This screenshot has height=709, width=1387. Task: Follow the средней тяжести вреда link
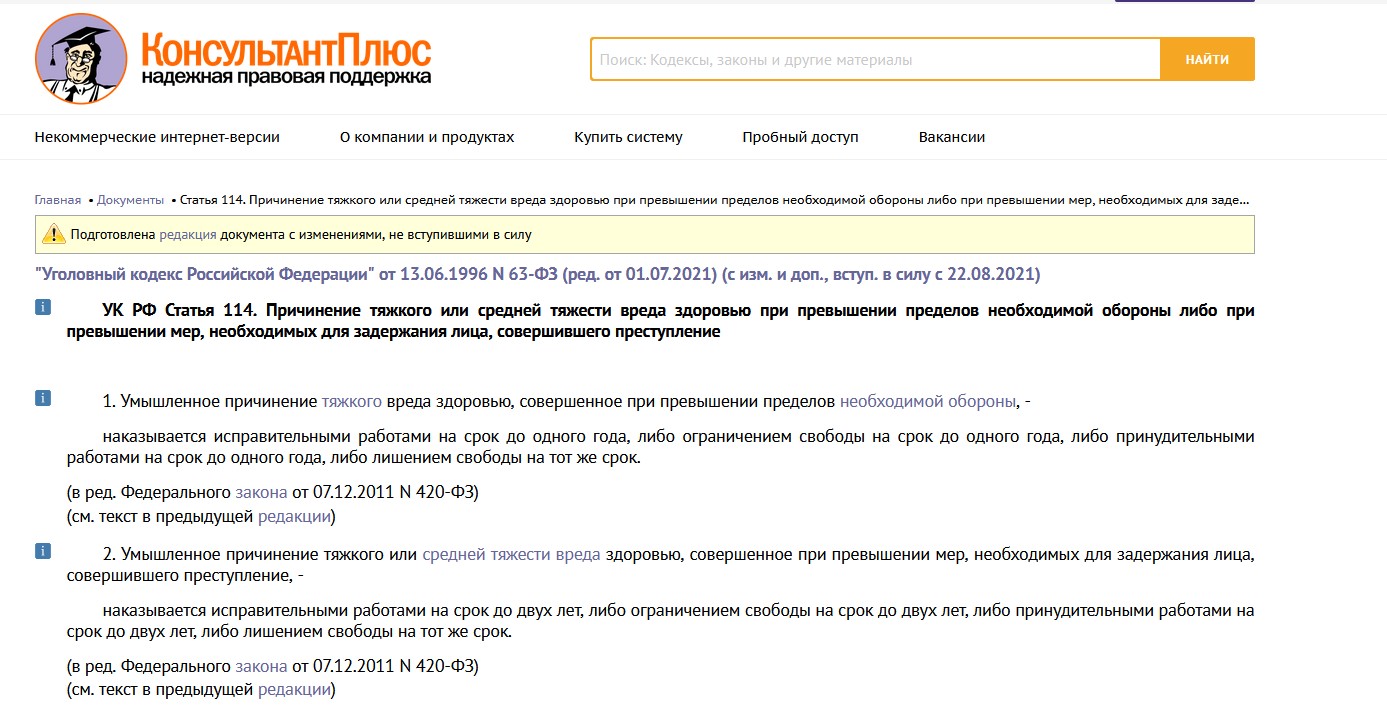pyautogui.click(x=511, y=554)
